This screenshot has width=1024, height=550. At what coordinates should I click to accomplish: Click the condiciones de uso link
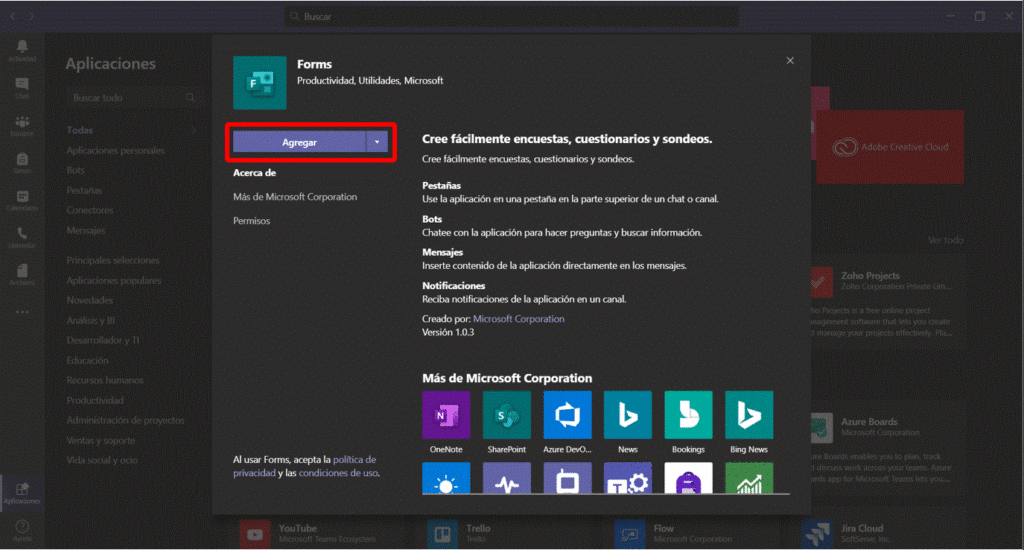(338, 473)
